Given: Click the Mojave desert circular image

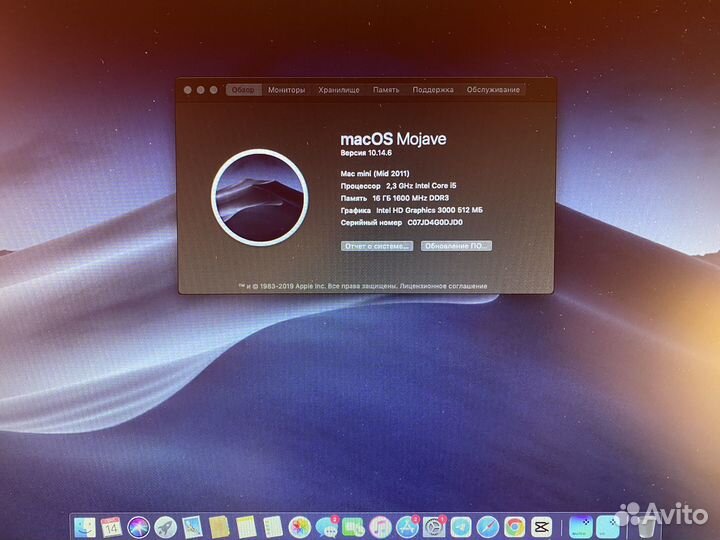Looking at the screenshot, I should click(260, 197).
